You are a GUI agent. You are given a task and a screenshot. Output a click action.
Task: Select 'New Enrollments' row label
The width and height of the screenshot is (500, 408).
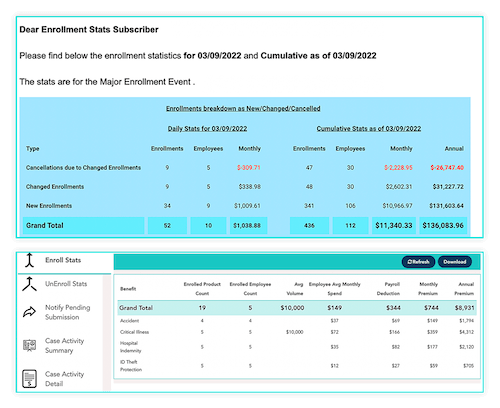pos(49,206)
